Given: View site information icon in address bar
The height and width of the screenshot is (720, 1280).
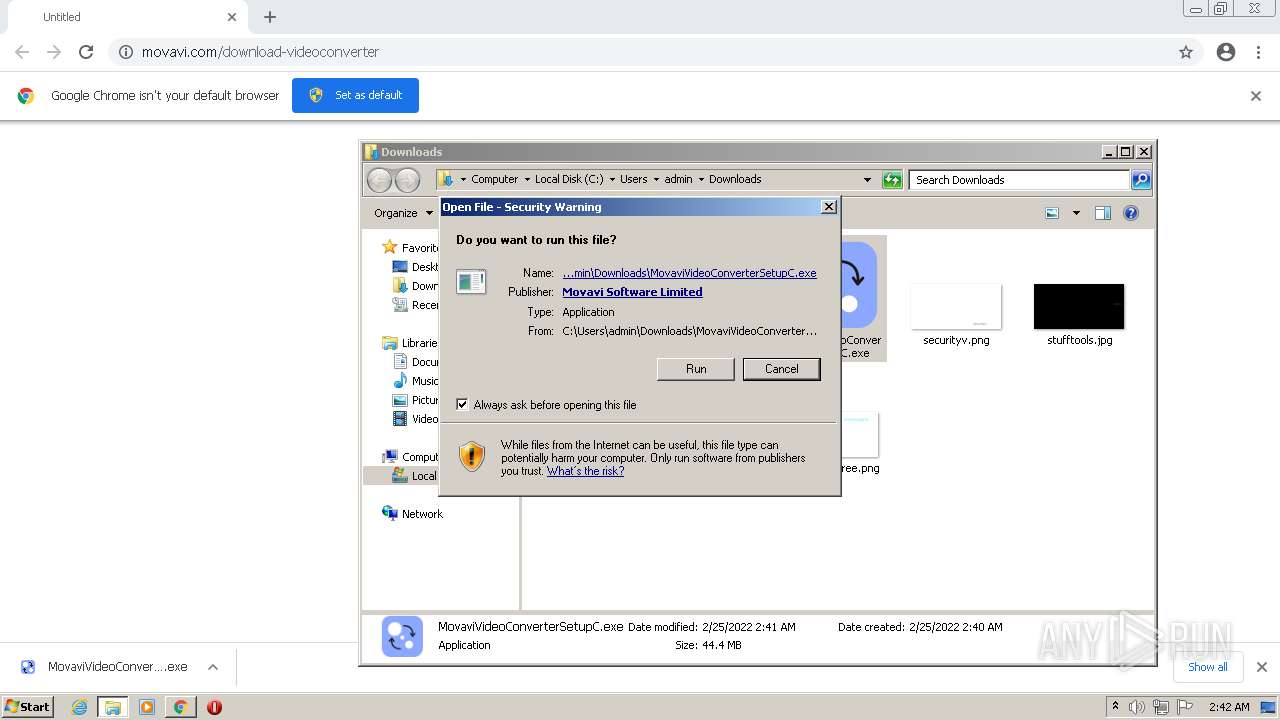Looking at the screenshot, I should tap(126, 52).
